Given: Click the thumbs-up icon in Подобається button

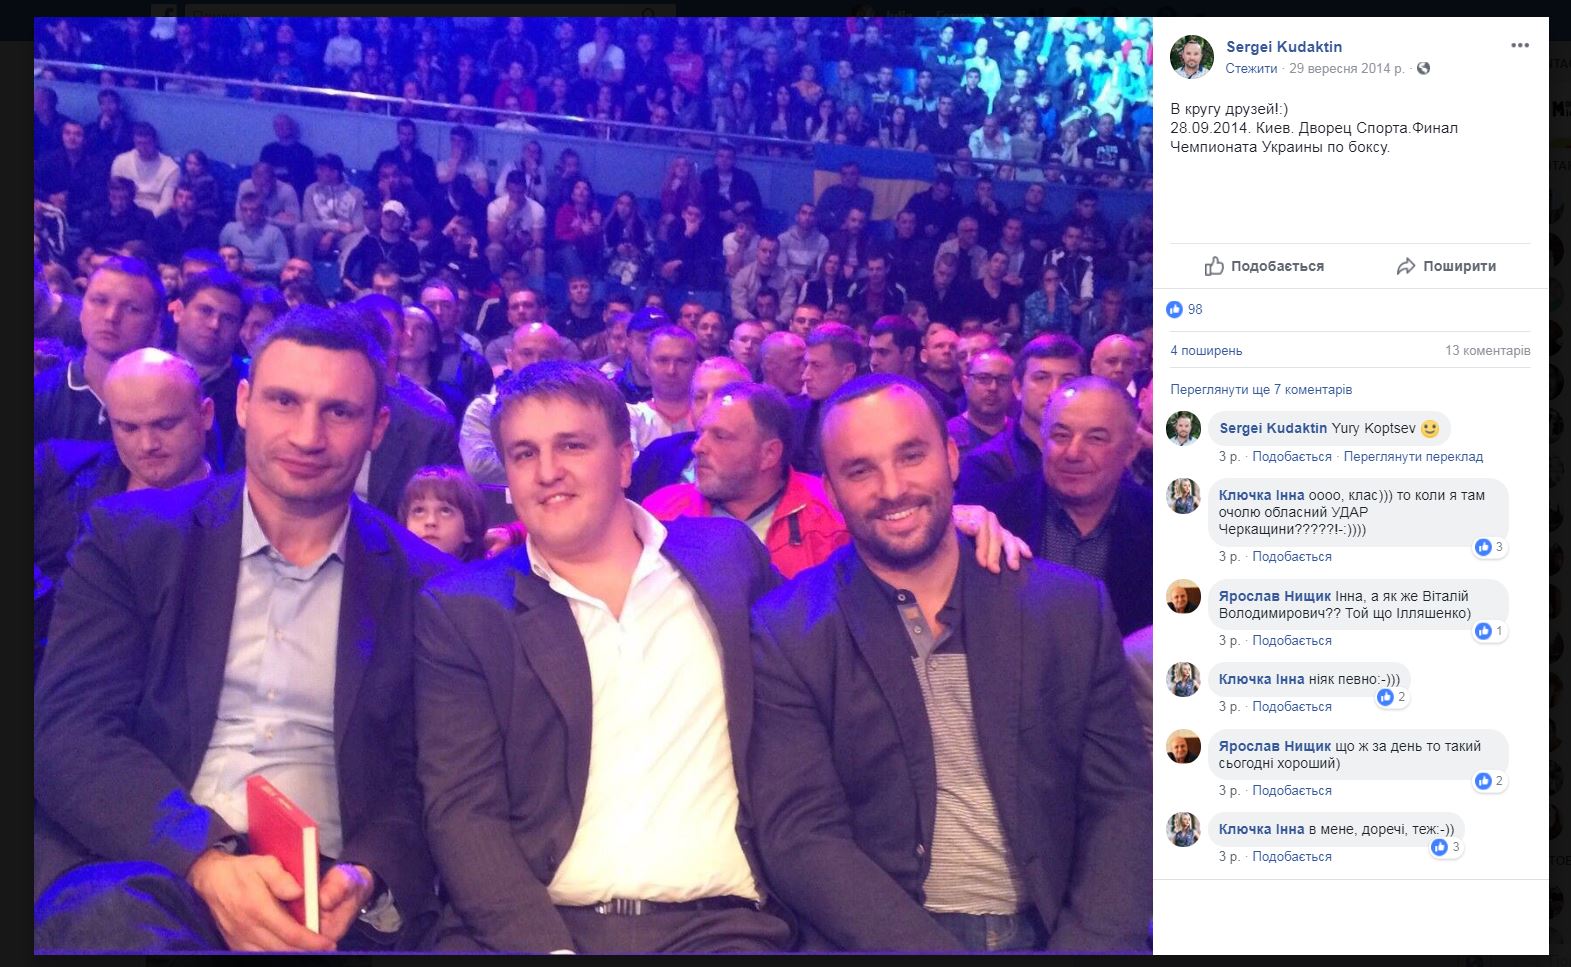Looking at the screenshot, I should point(1214,266).
